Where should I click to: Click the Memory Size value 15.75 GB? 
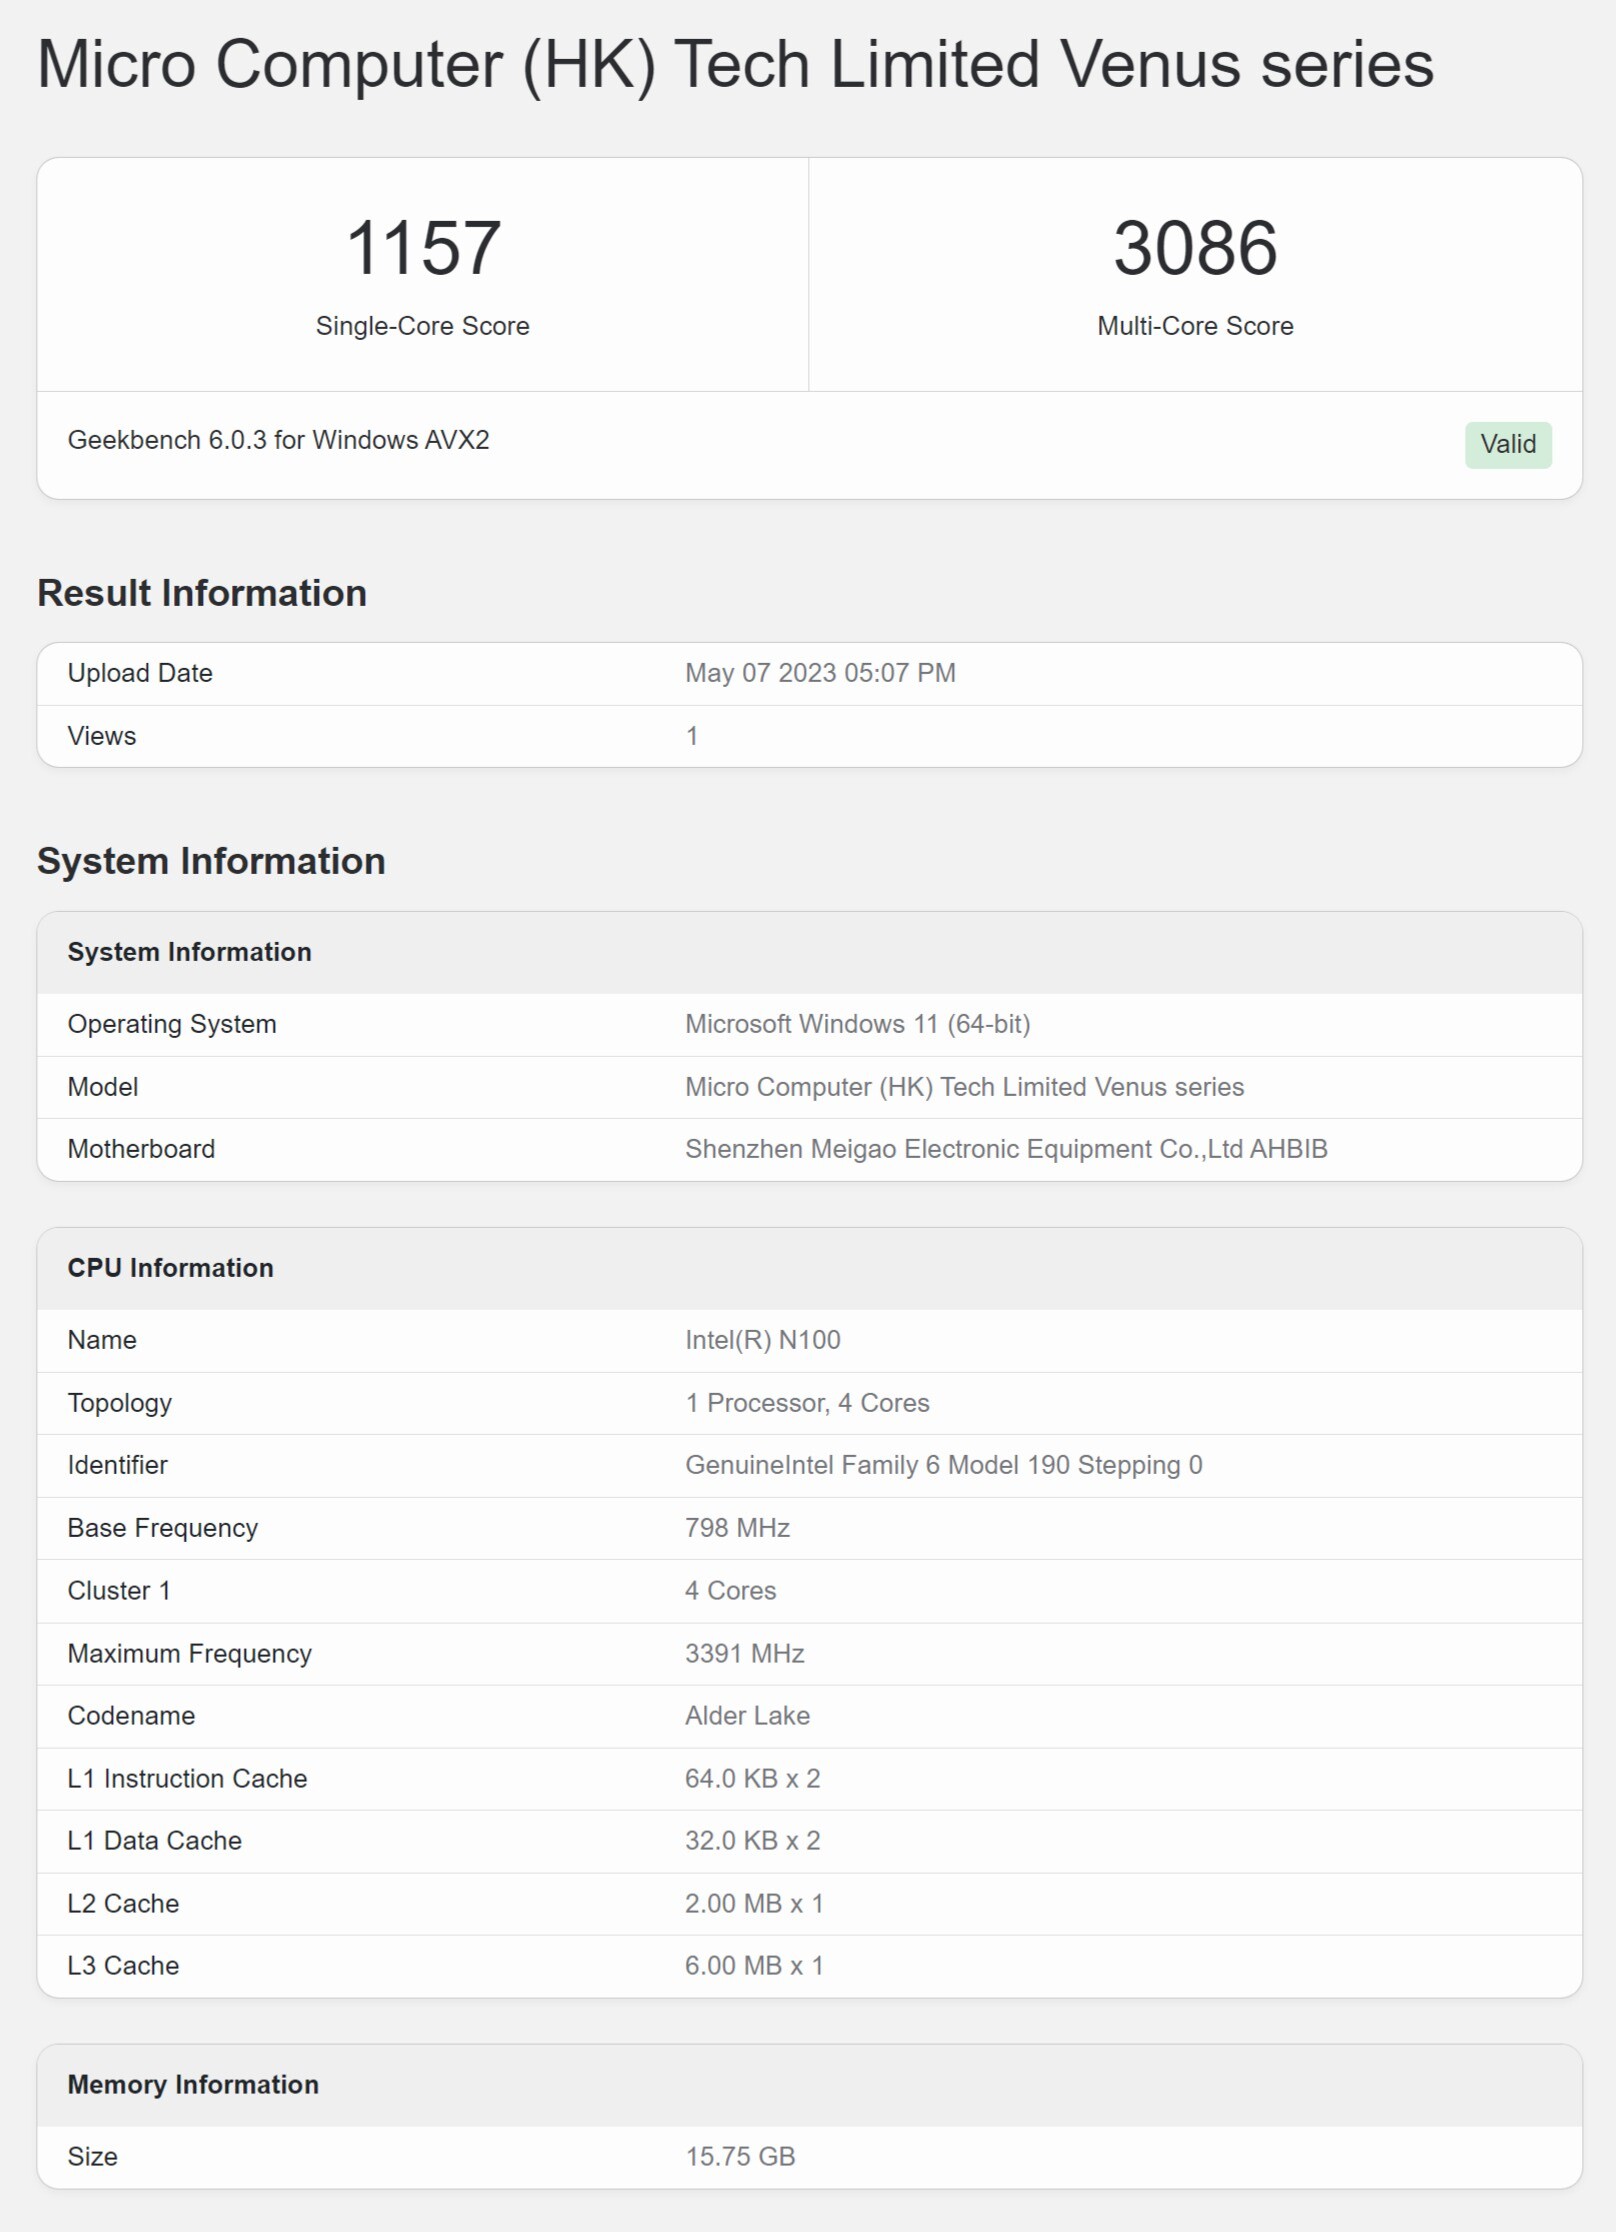pyautogui.click(x=740, y=2156)
